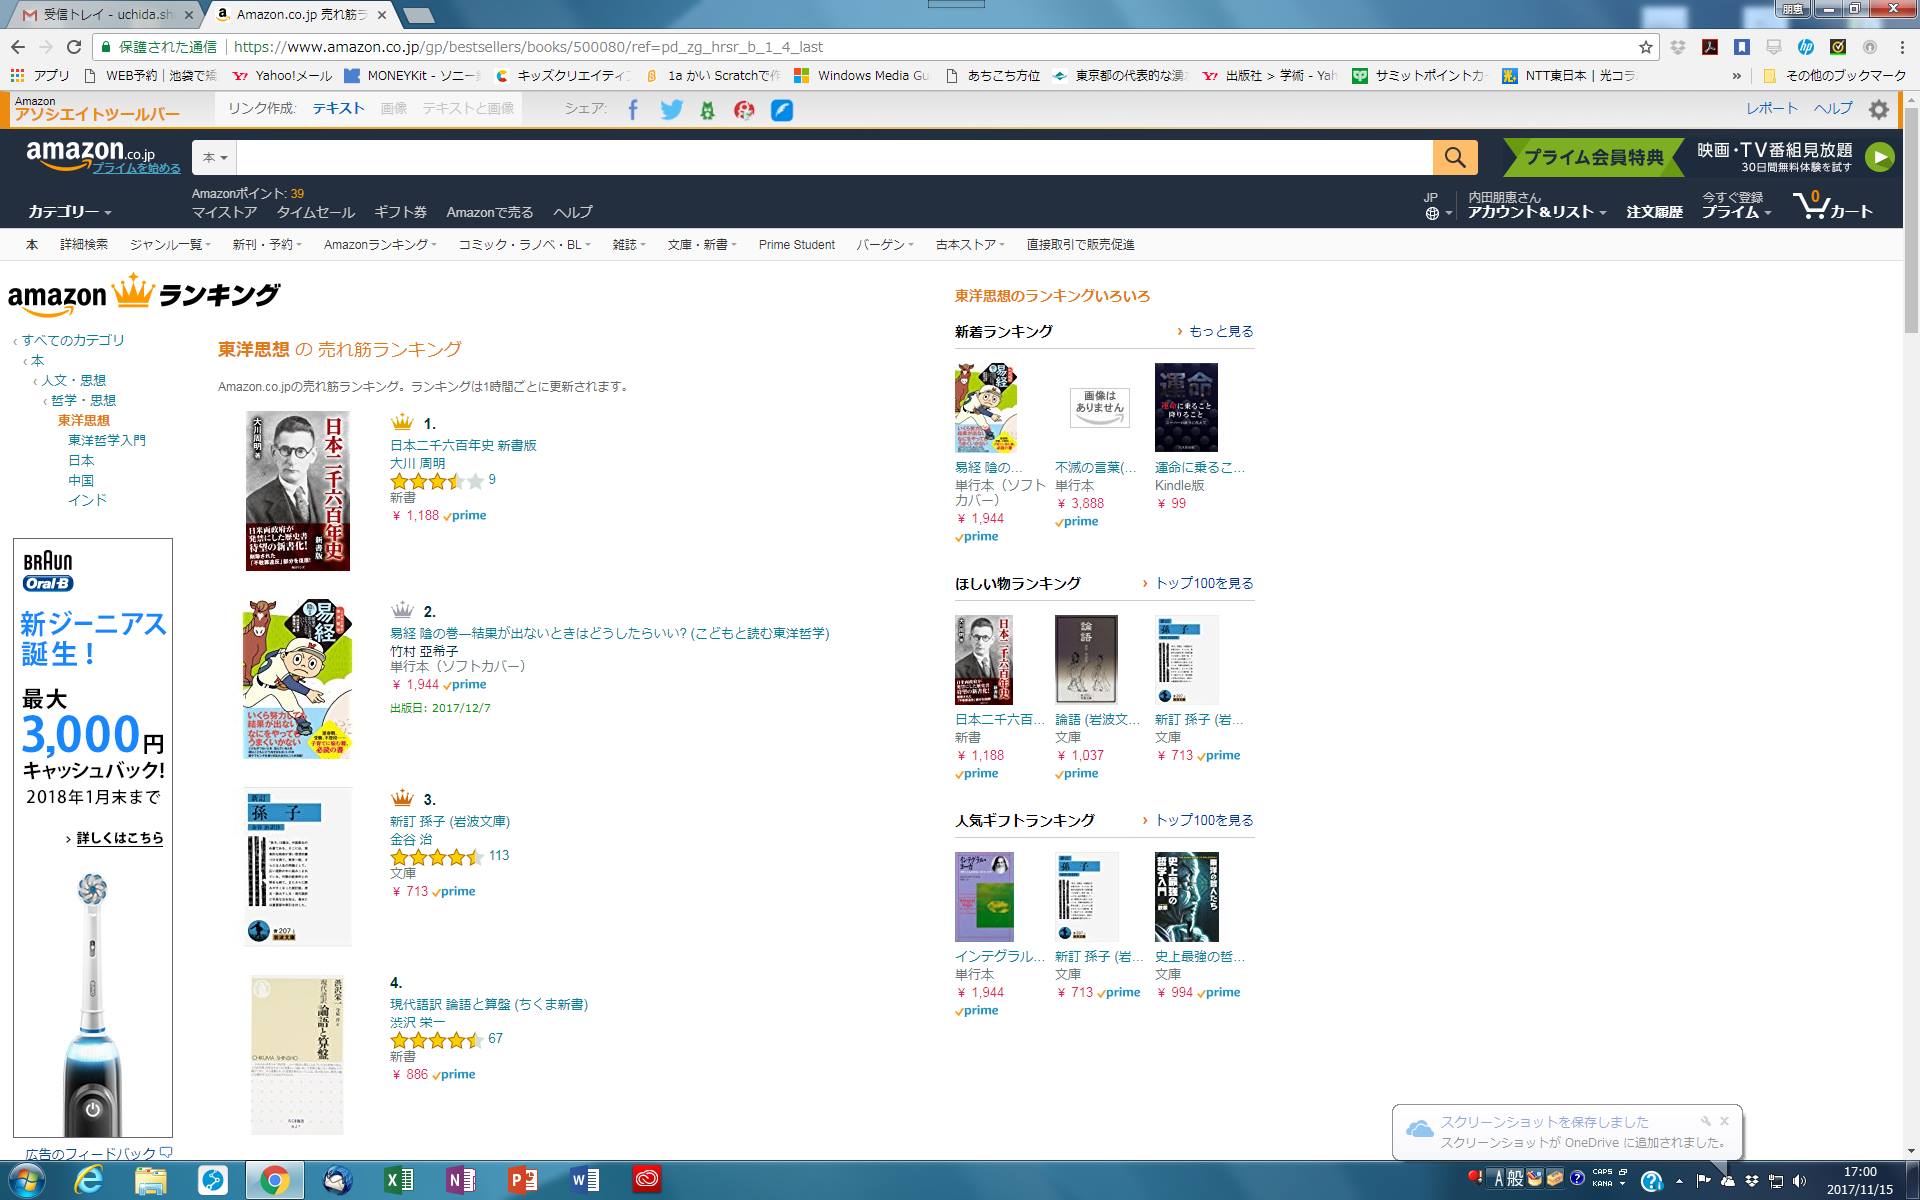The image size is (1920, 1200).
Task: Open cover thumbnail of 新訂 孫子 rank 3
Action: (x=298, y=866)
